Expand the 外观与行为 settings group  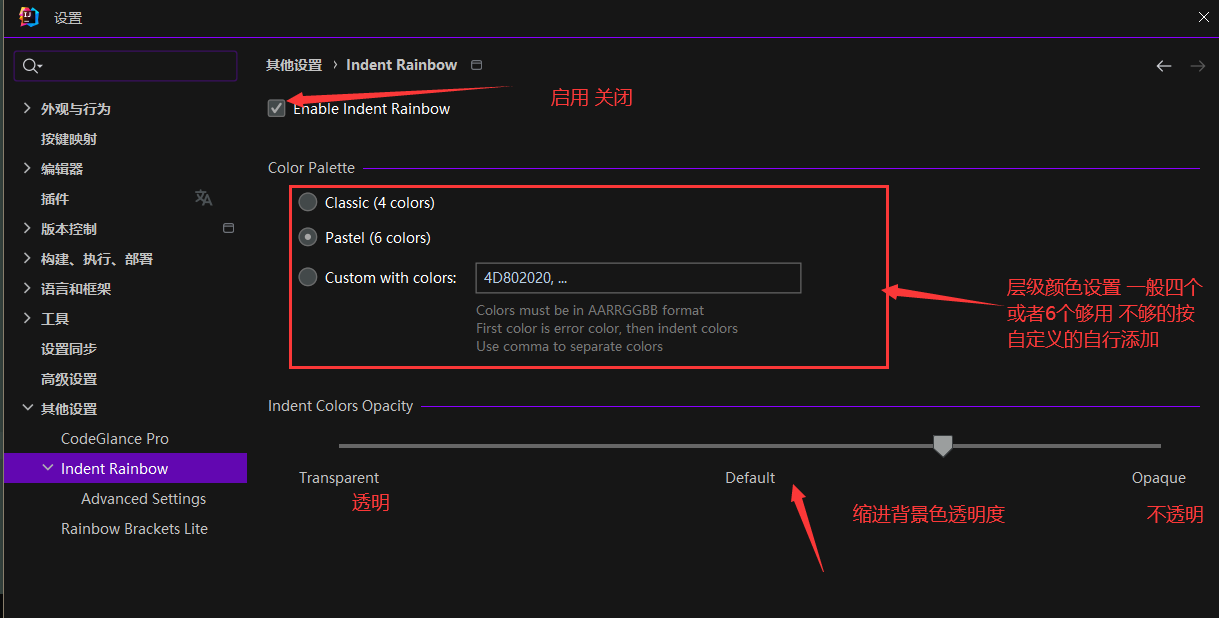pyautogui.click(x=27, y=108)
